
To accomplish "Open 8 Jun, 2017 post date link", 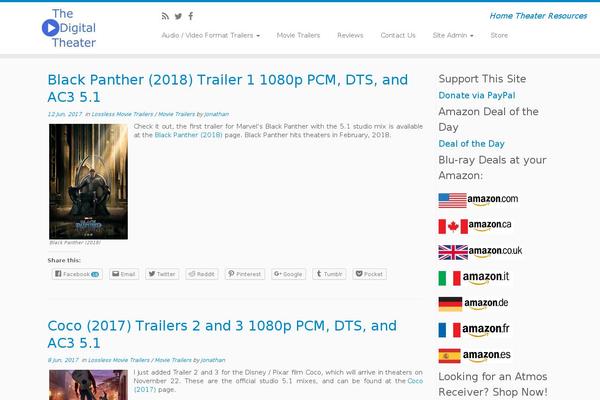I will [x=63, y=360].
